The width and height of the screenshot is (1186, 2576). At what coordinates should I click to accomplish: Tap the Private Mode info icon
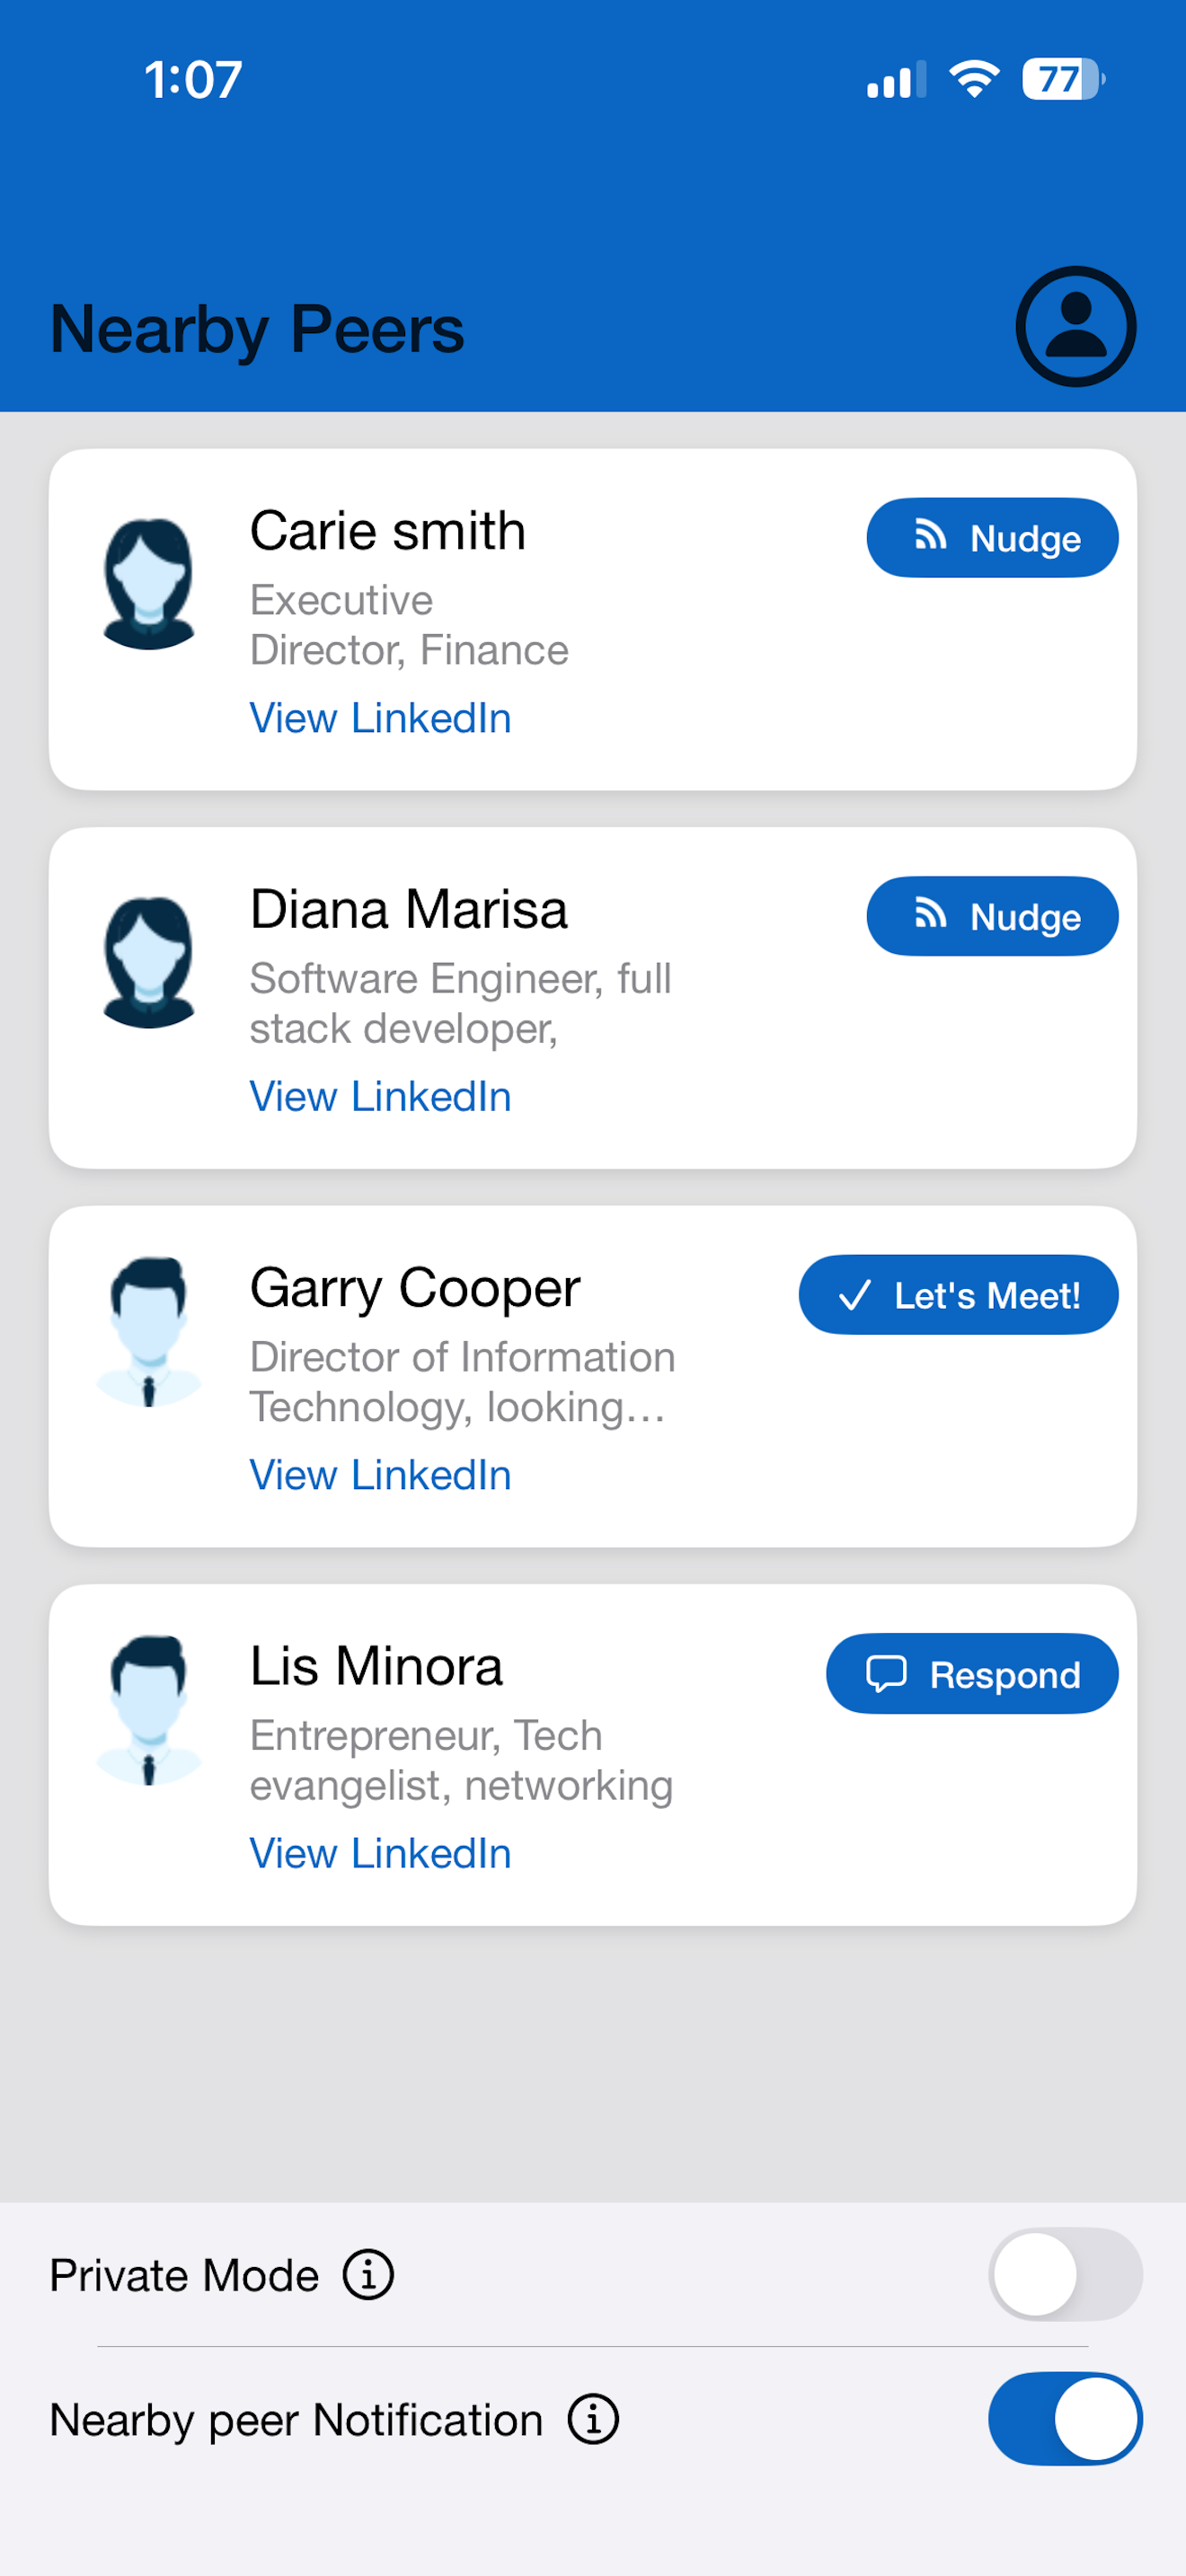[x=368, y=2275]
